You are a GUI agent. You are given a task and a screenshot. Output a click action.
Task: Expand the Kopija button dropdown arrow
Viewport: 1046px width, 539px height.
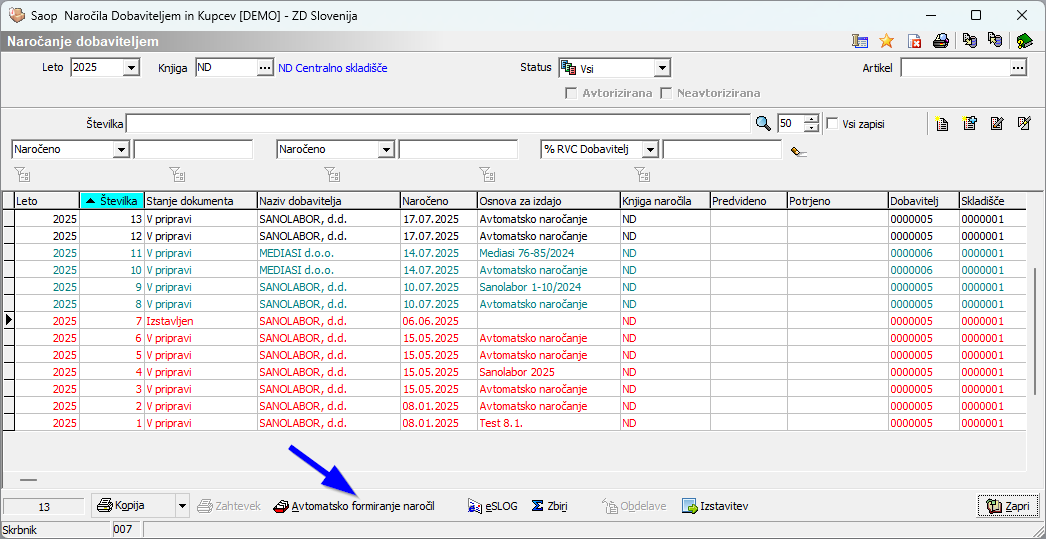coord(183,506)
